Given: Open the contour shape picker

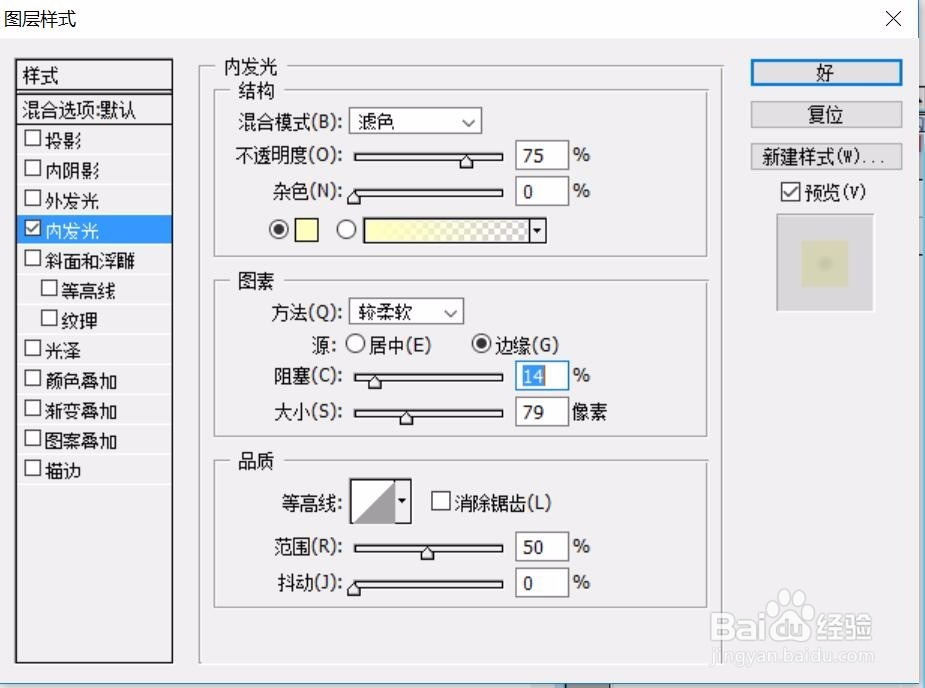Looking at the screenshot, I should coord(402,500).
